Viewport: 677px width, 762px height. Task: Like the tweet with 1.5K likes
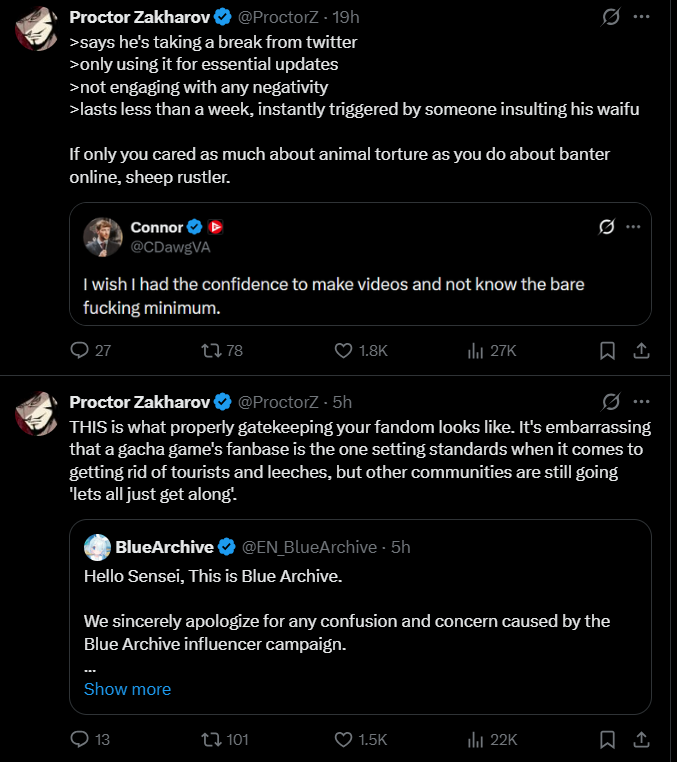(x=344, y=740)
